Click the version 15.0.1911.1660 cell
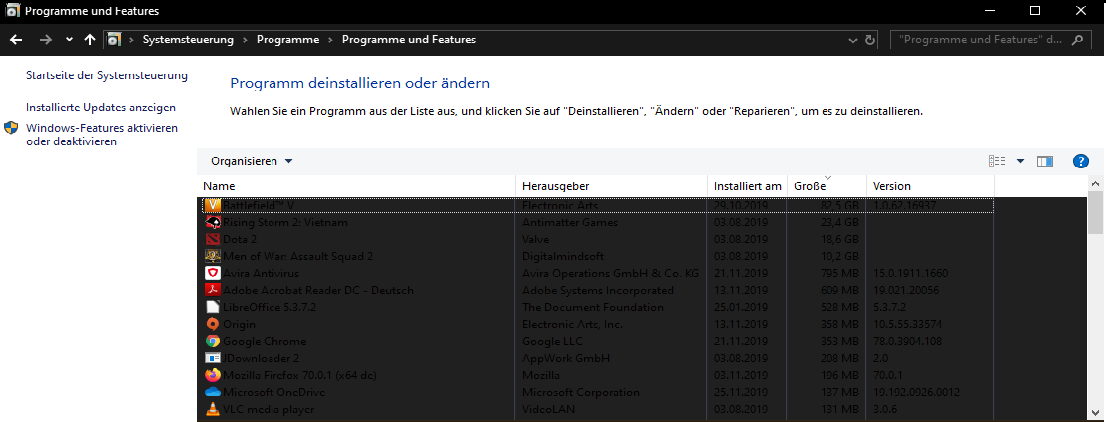 (911, 273)
